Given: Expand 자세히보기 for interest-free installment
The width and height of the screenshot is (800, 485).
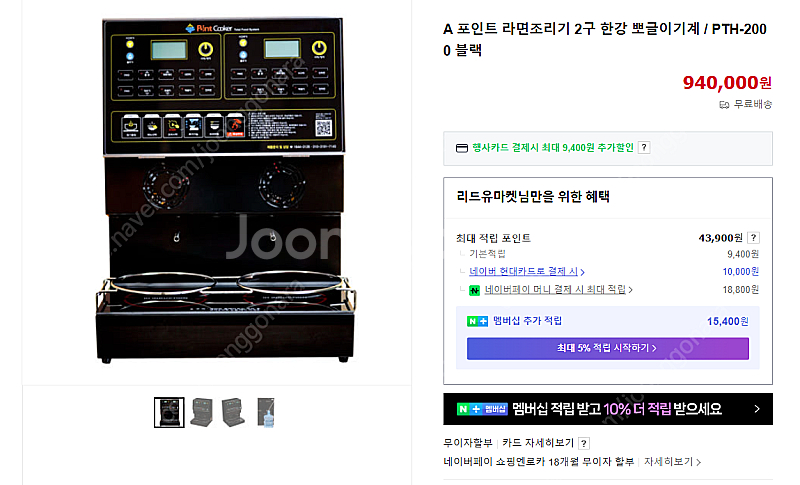Looking at the screenshot, I should [672, 462].
